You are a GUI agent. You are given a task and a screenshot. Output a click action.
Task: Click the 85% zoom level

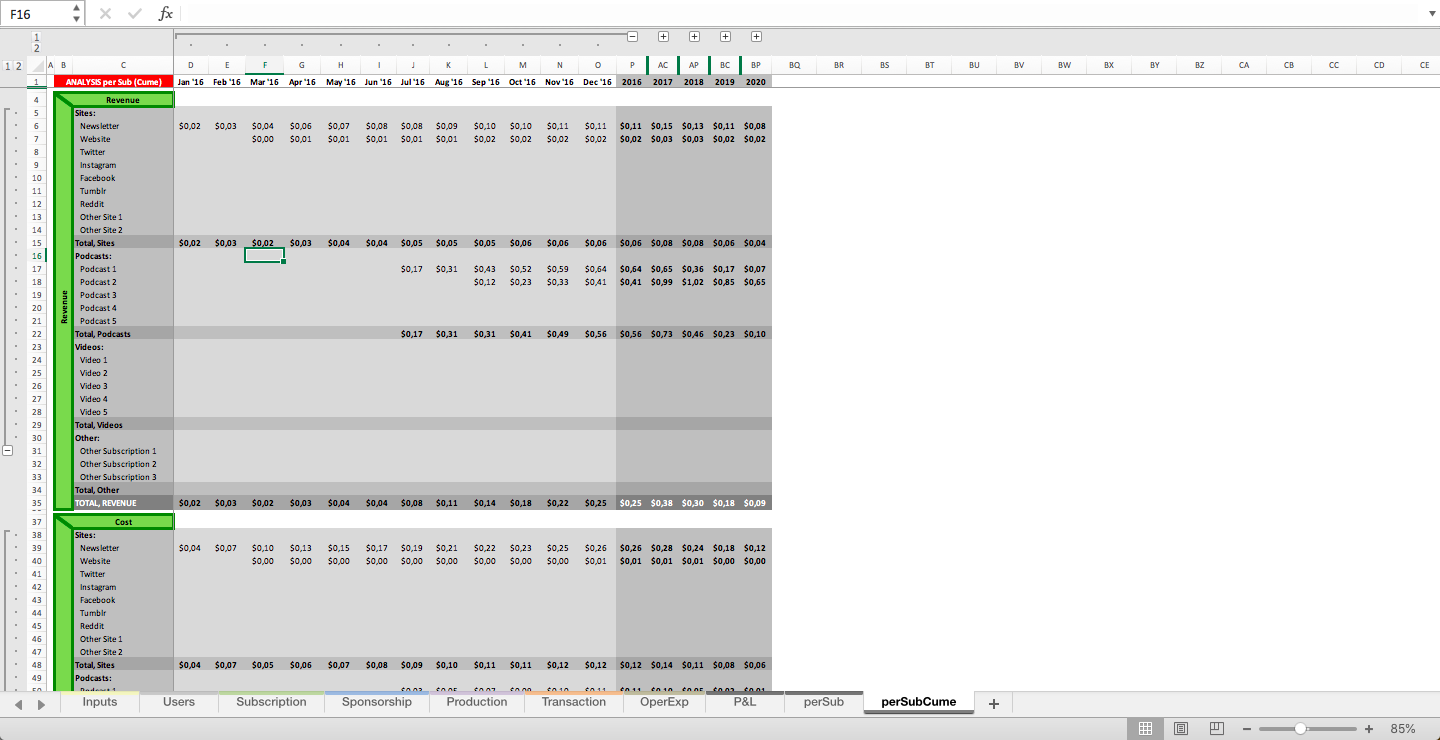click(x=1403, y=729)
